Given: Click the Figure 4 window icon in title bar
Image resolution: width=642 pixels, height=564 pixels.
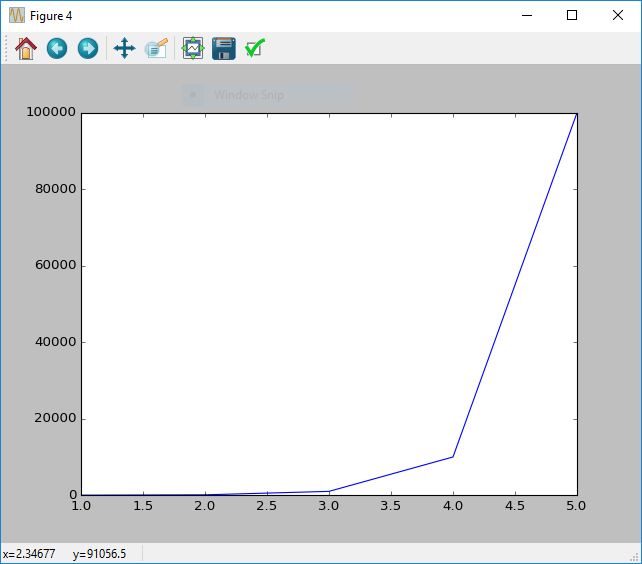Looking at the screenshot, I should (x=16, y=15).
